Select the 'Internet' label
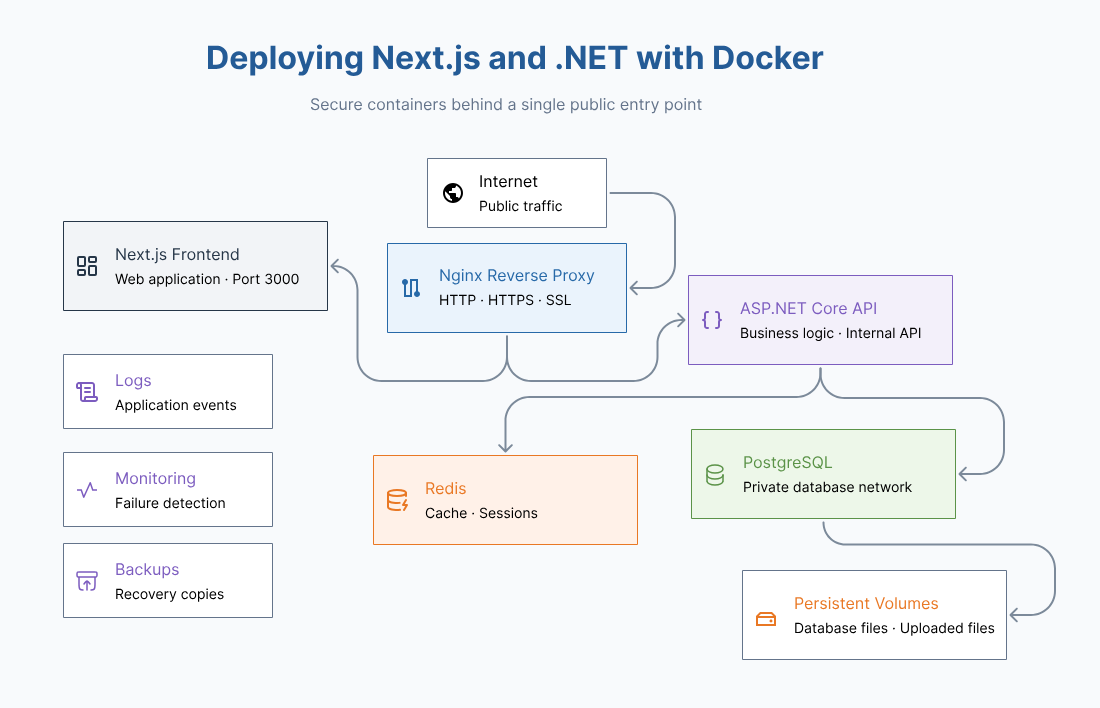This screenshot has height=708, width=1100. click(x=508, y=181)
